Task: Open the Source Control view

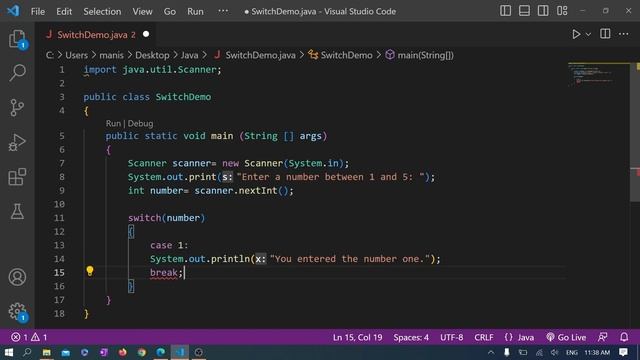Action: tap(17, 108)
